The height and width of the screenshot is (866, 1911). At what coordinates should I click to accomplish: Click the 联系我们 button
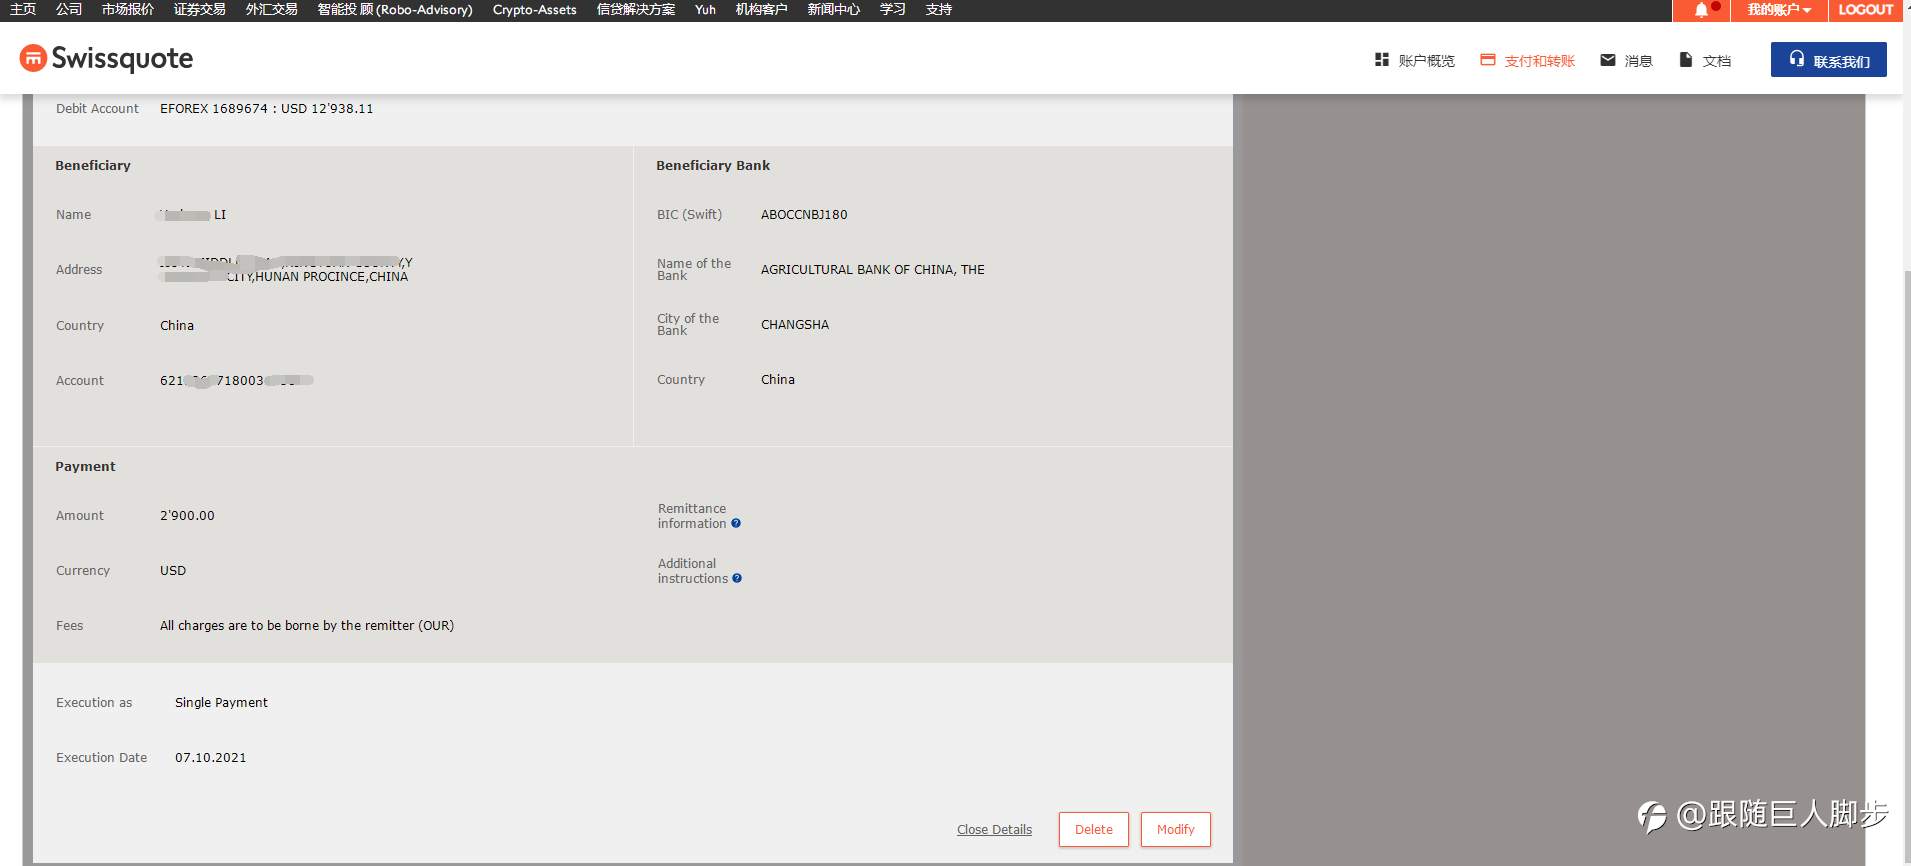(1828, 60)
